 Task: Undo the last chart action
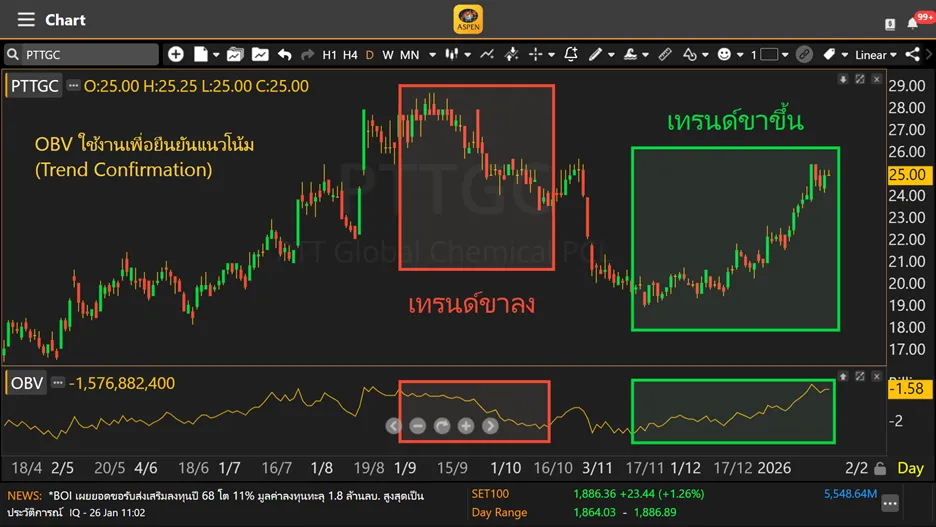285,54
